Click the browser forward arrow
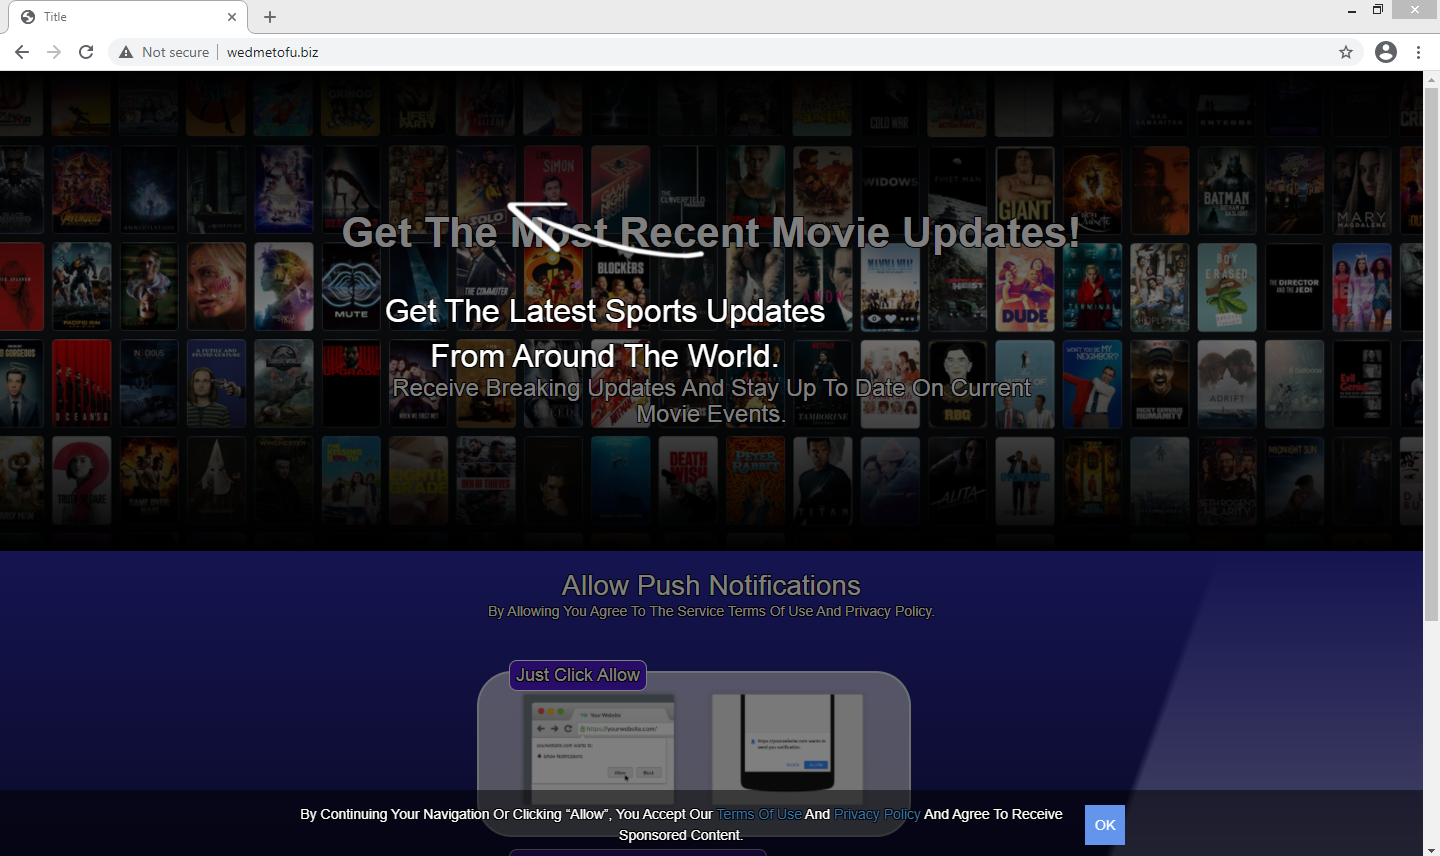The width and height of the screenshot is (1440, 856). point(54,52)
